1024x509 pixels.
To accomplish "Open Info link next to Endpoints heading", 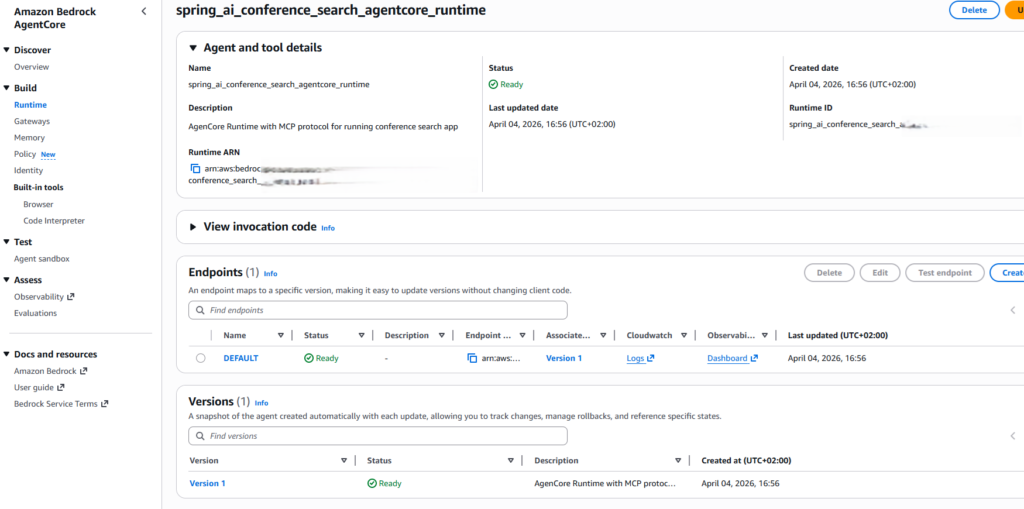I will coord(270,274).
